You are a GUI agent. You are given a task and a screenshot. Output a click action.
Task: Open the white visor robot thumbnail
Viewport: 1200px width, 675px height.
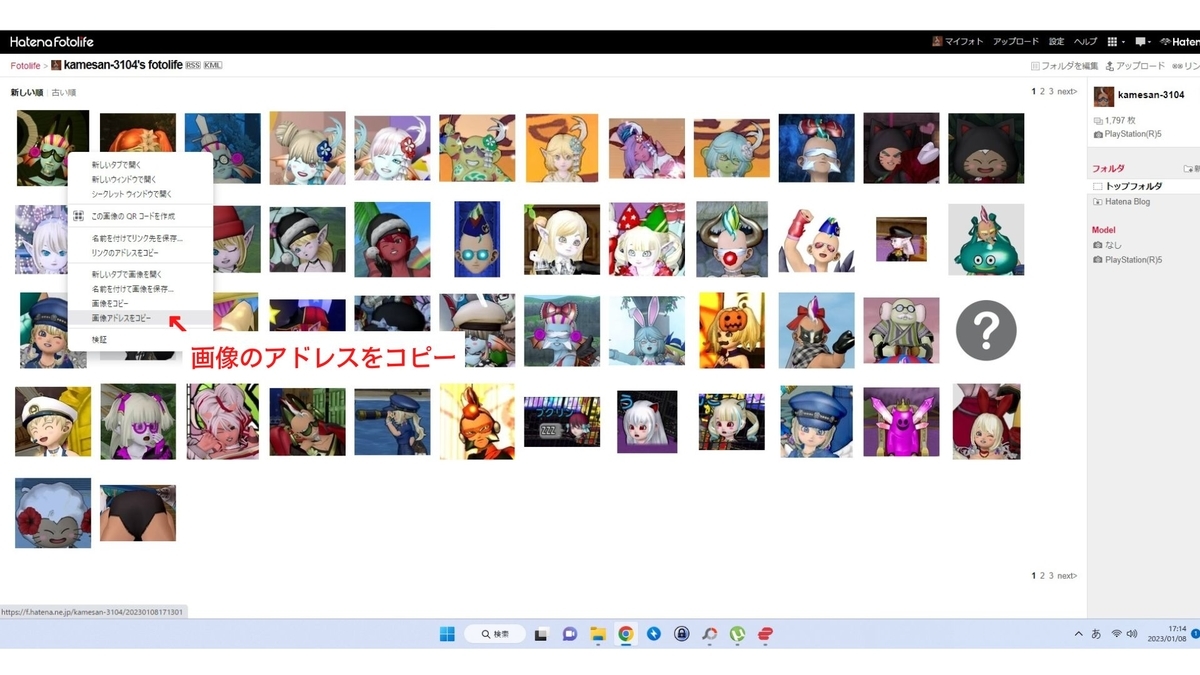816,148
